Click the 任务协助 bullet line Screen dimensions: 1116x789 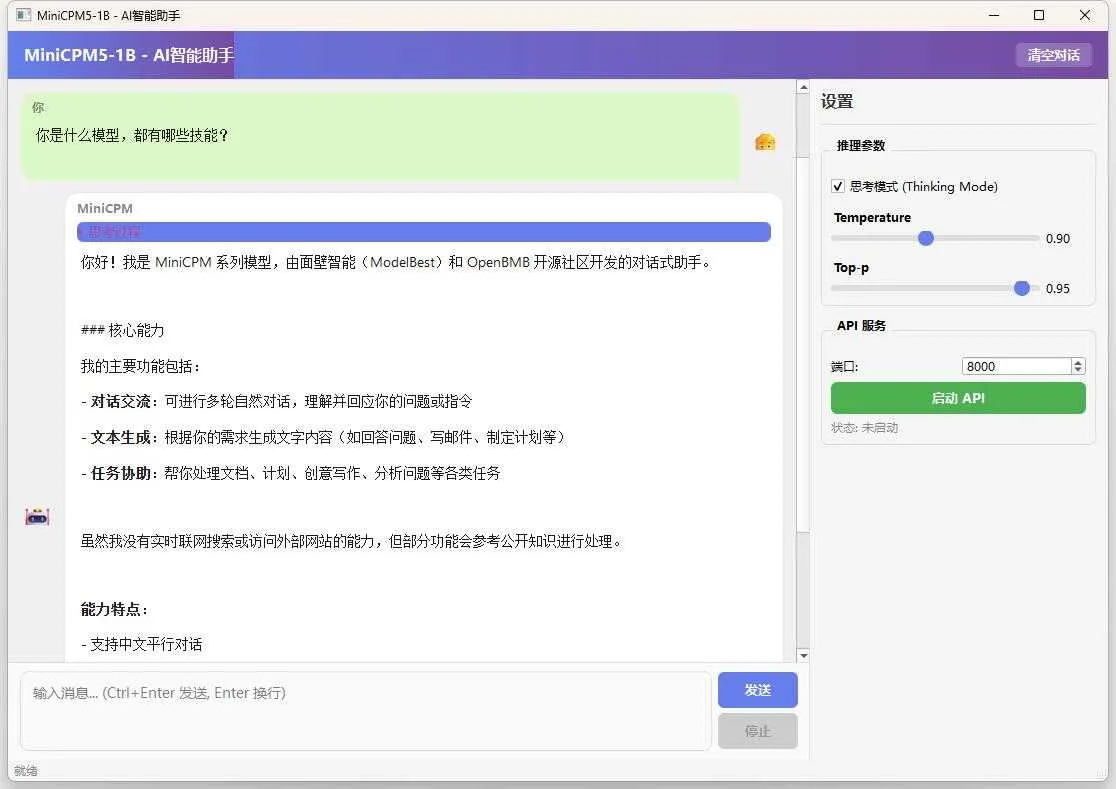click(x=290, y=473)
